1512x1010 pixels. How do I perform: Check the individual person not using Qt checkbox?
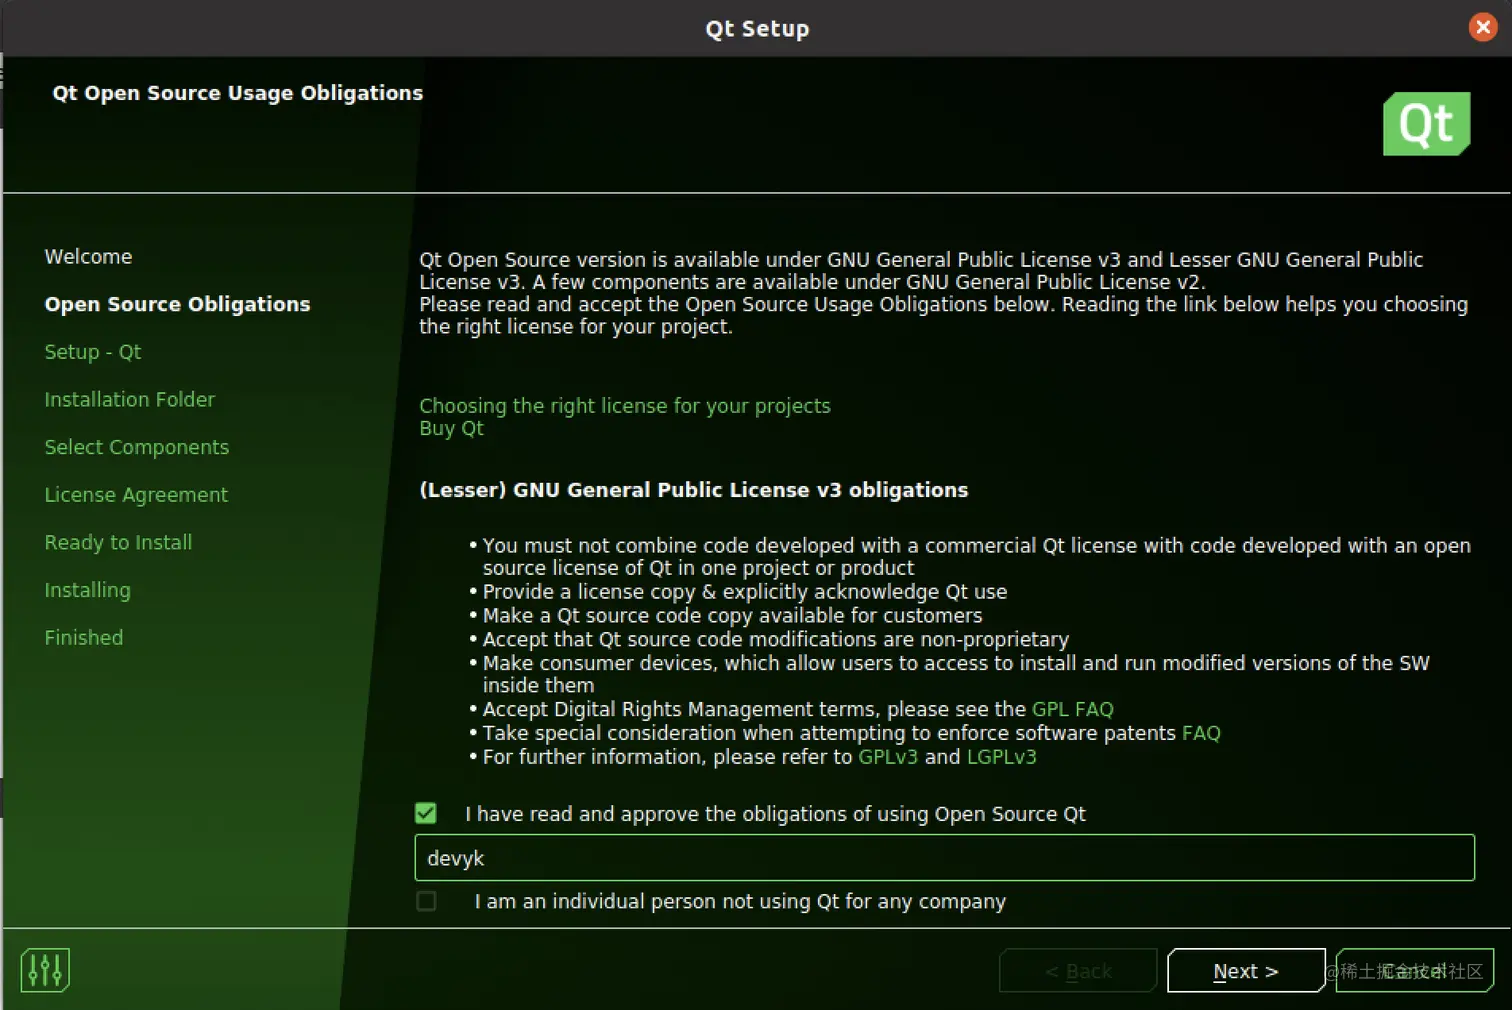pos(426,901)
